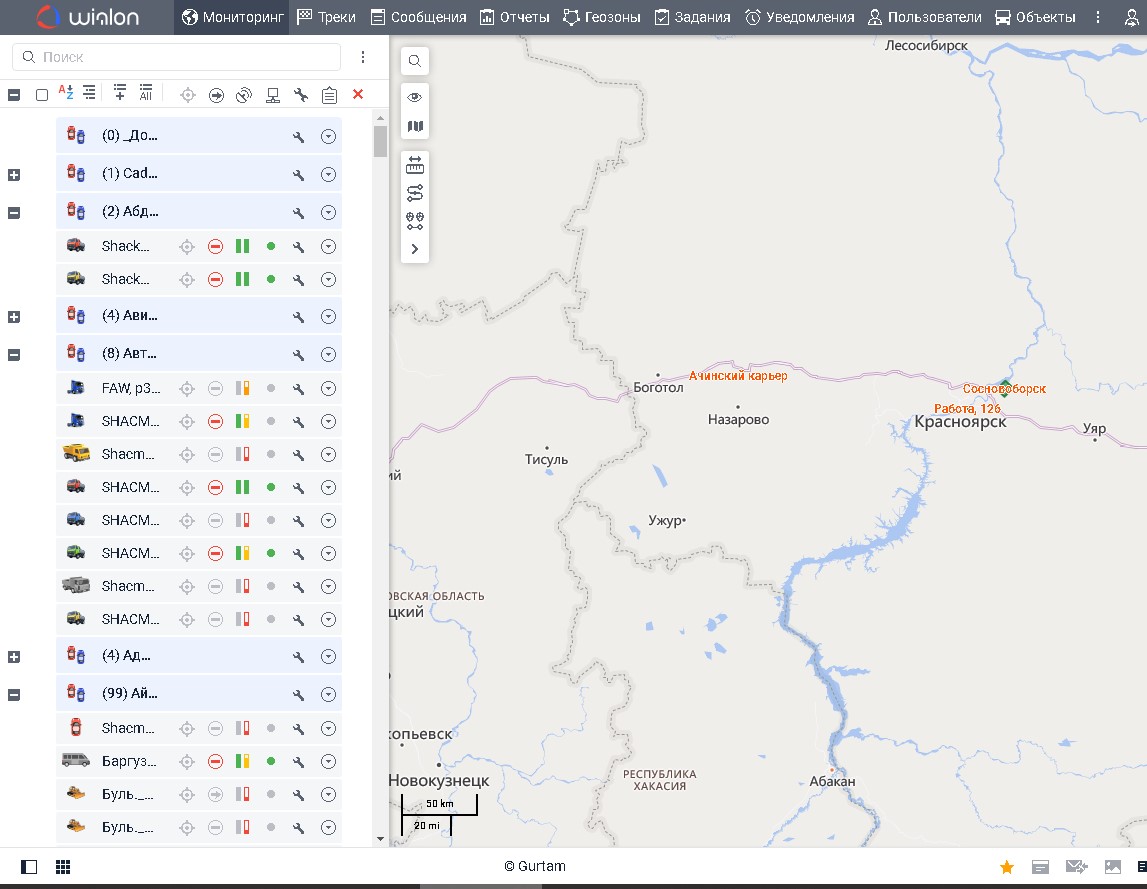Toggle the left panel layout icon at bottom

coord(29,867)
